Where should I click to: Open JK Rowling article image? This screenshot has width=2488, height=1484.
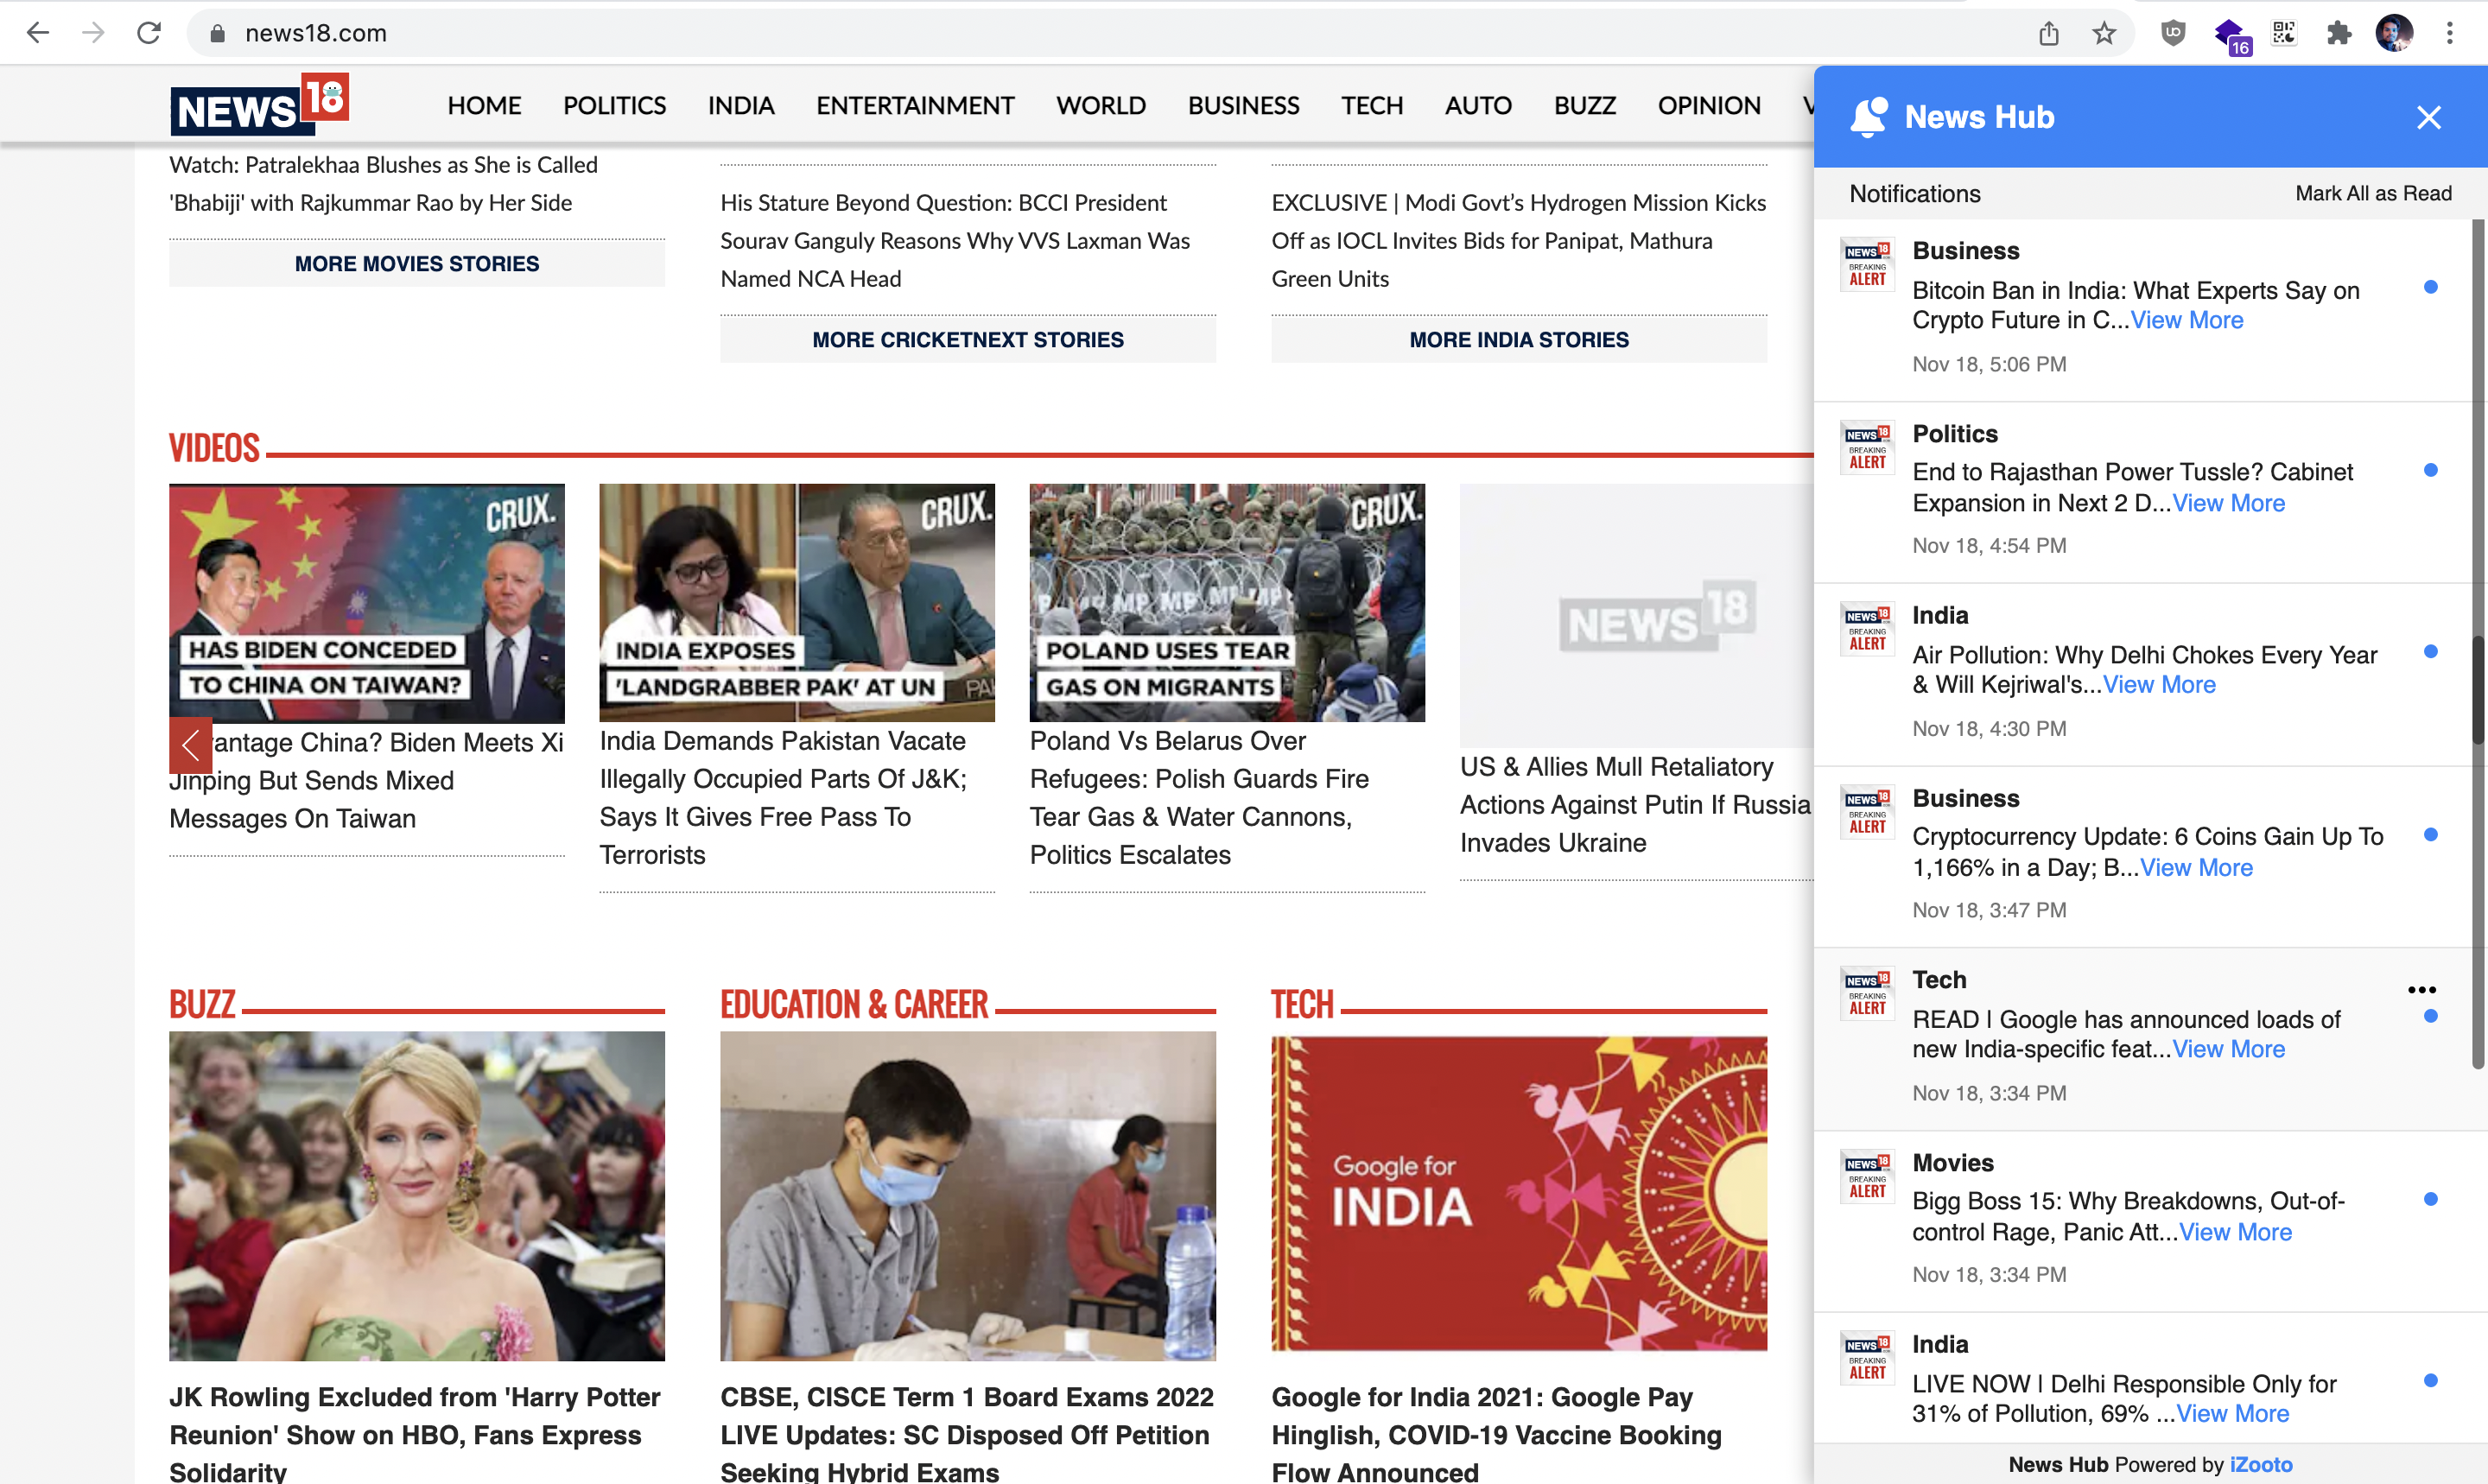[x=417, y=1196]
